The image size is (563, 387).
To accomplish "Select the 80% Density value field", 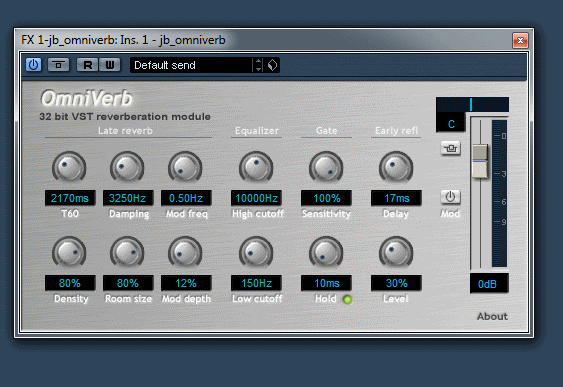I will pyautogui.click(x=70, y=283).
